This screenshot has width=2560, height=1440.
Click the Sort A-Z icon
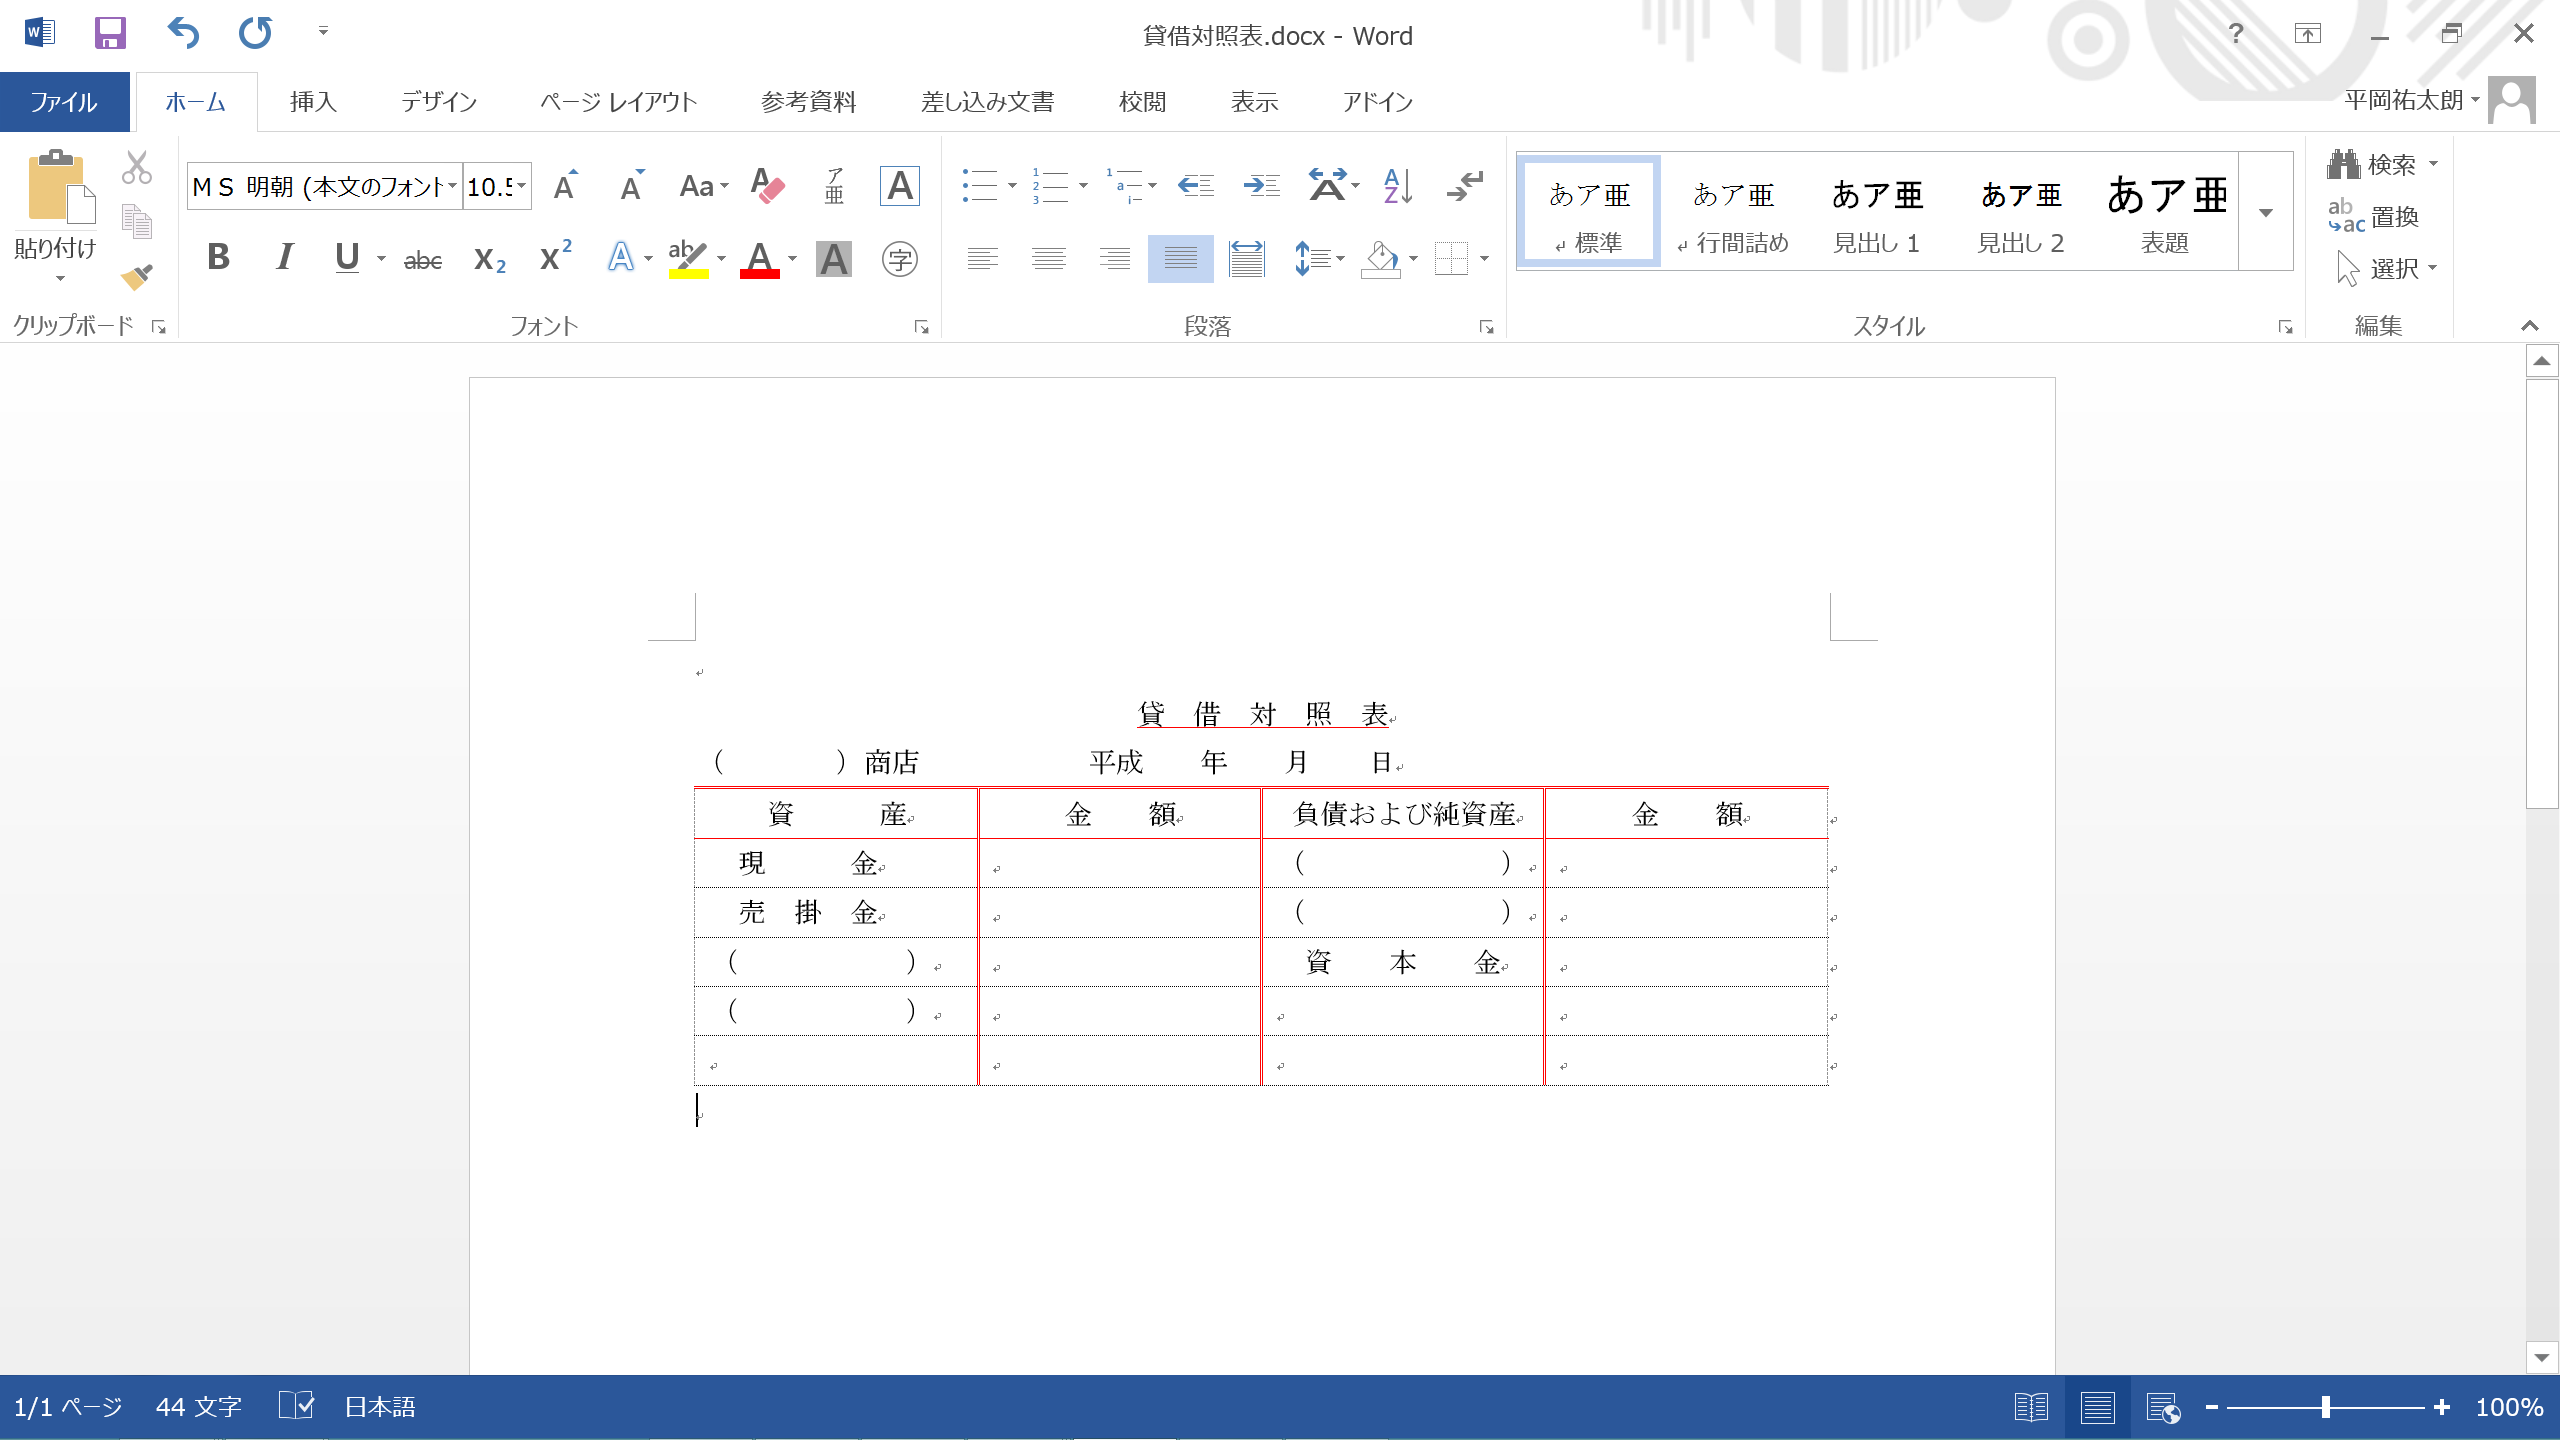pos(1397,186)
